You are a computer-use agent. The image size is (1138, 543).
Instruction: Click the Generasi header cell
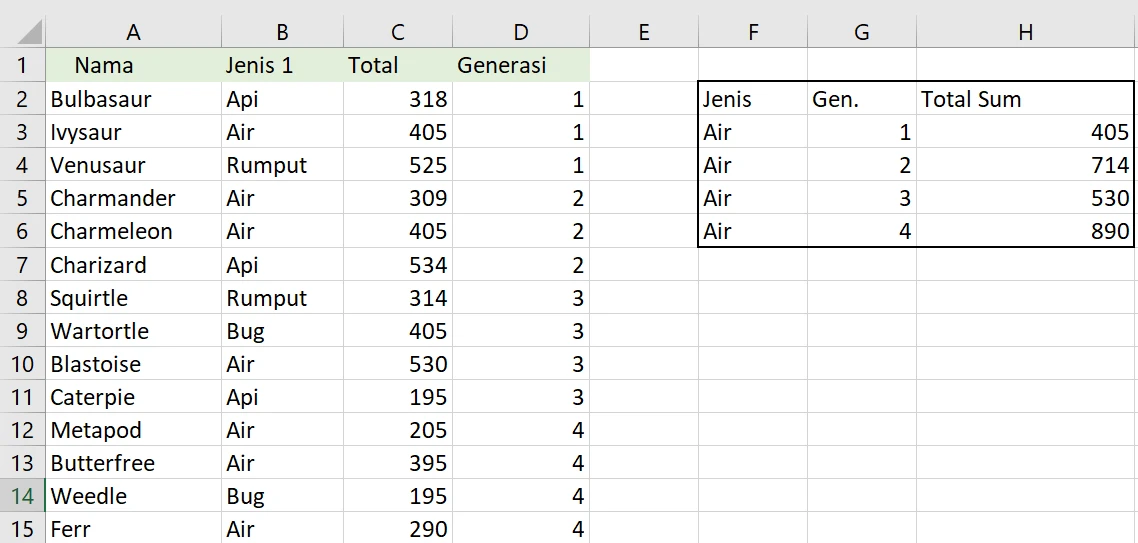521,65
